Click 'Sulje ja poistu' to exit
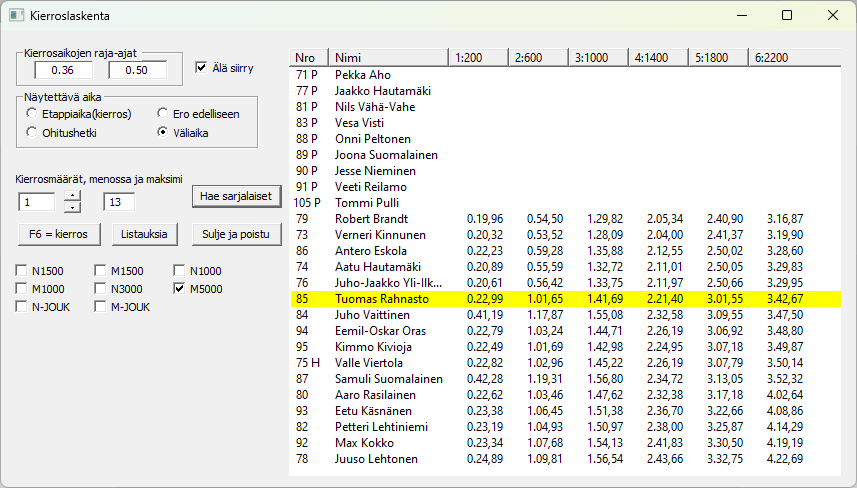 [x=235, y=234]
